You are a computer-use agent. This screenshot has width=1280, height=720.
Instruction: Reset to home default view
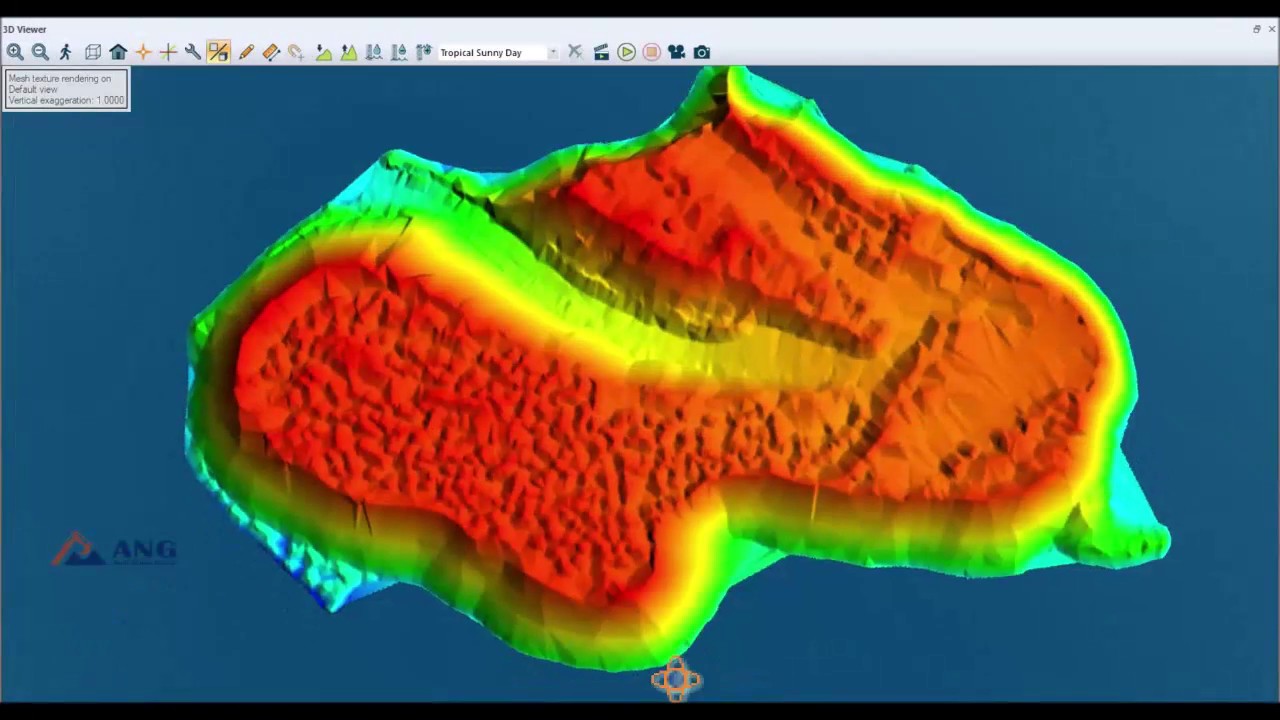[118, 52]
